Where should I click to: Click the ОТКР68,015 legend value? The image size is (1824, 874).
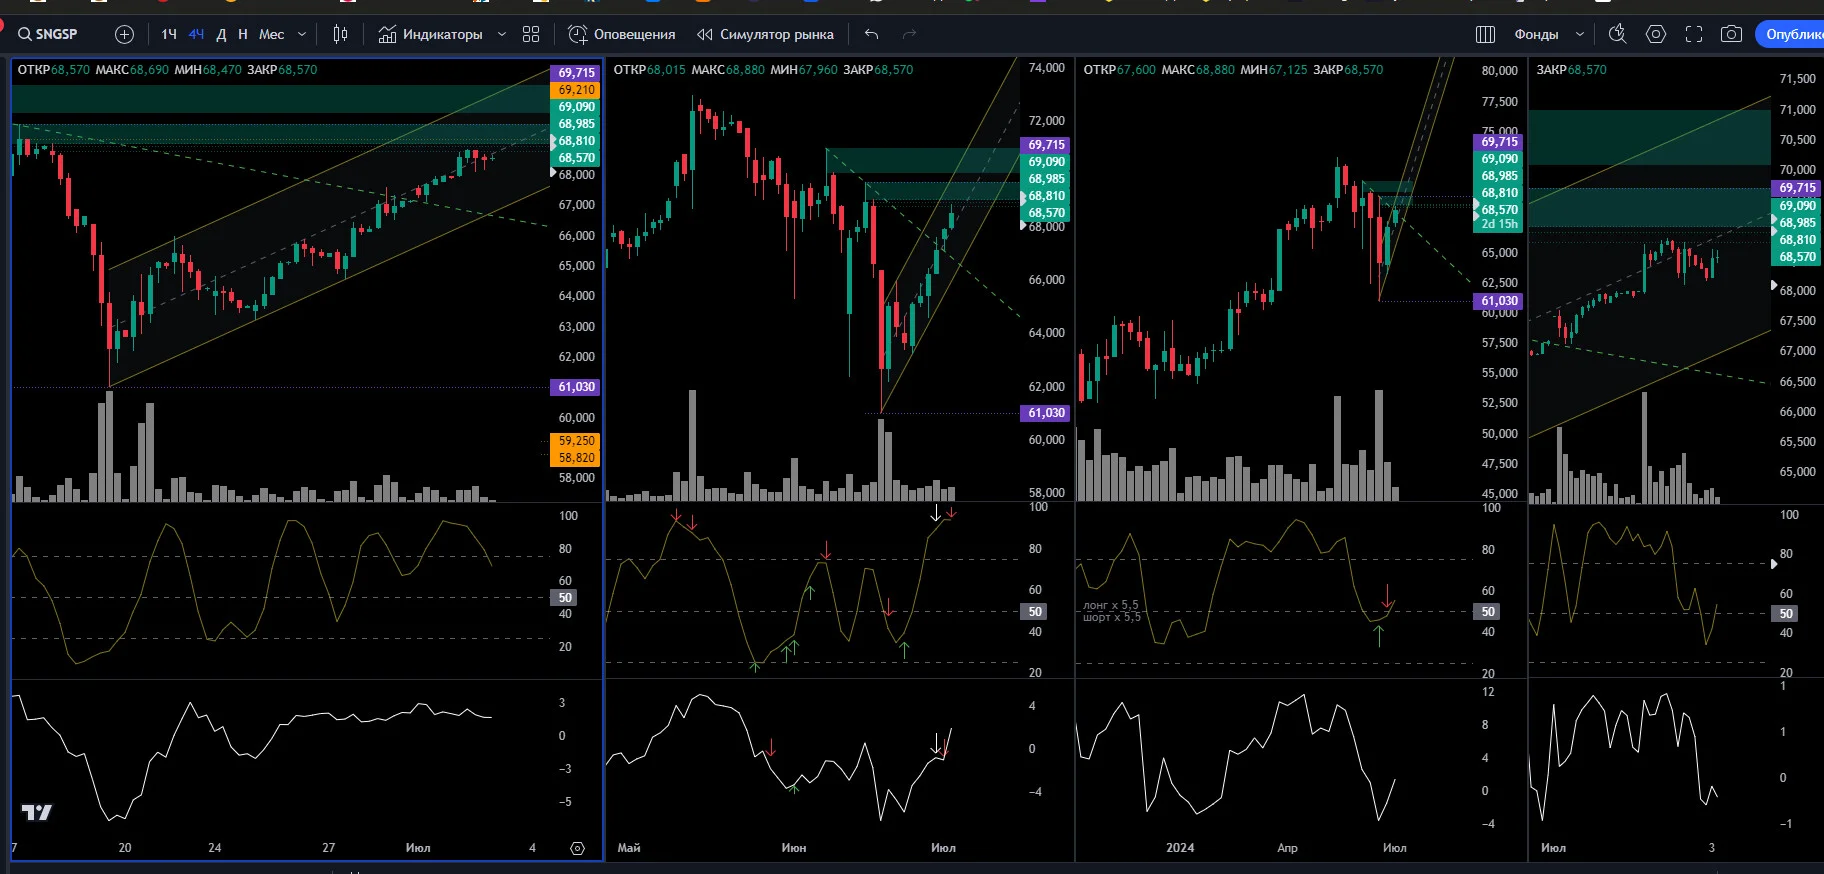649,70
